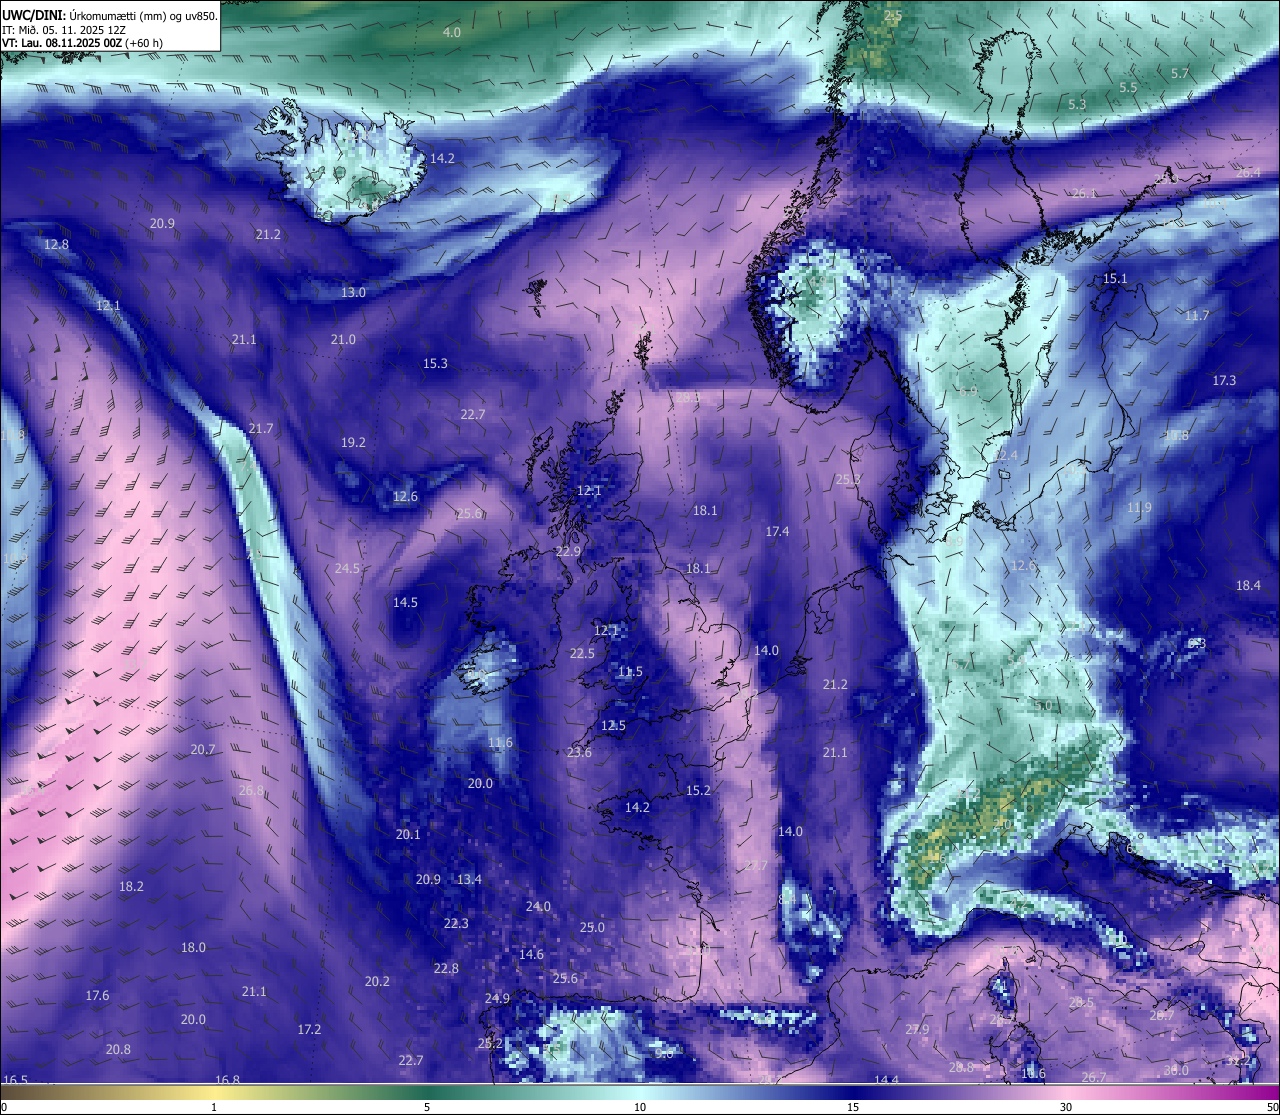Click the '15' tick label on color scale
The image size is (1280, 1115).
click(853, 1107)
